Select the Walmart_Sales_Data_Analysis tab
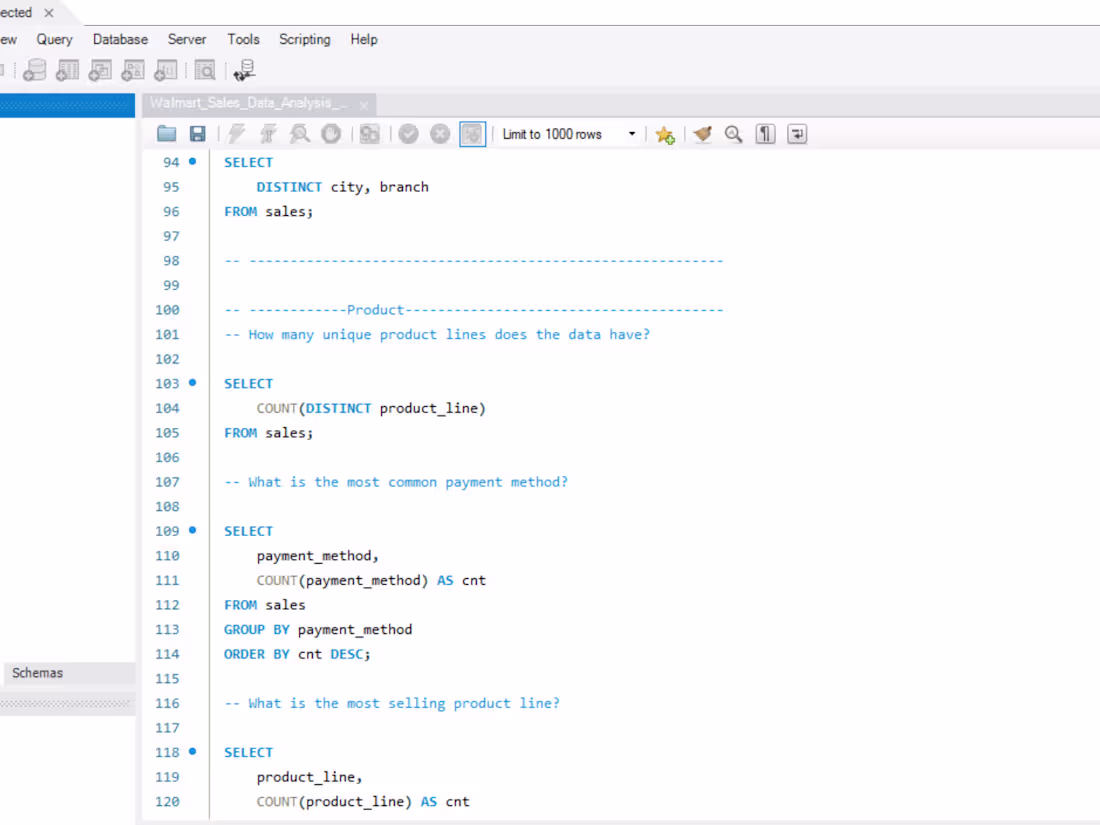1100x825 pixels. tap(248, 103)
